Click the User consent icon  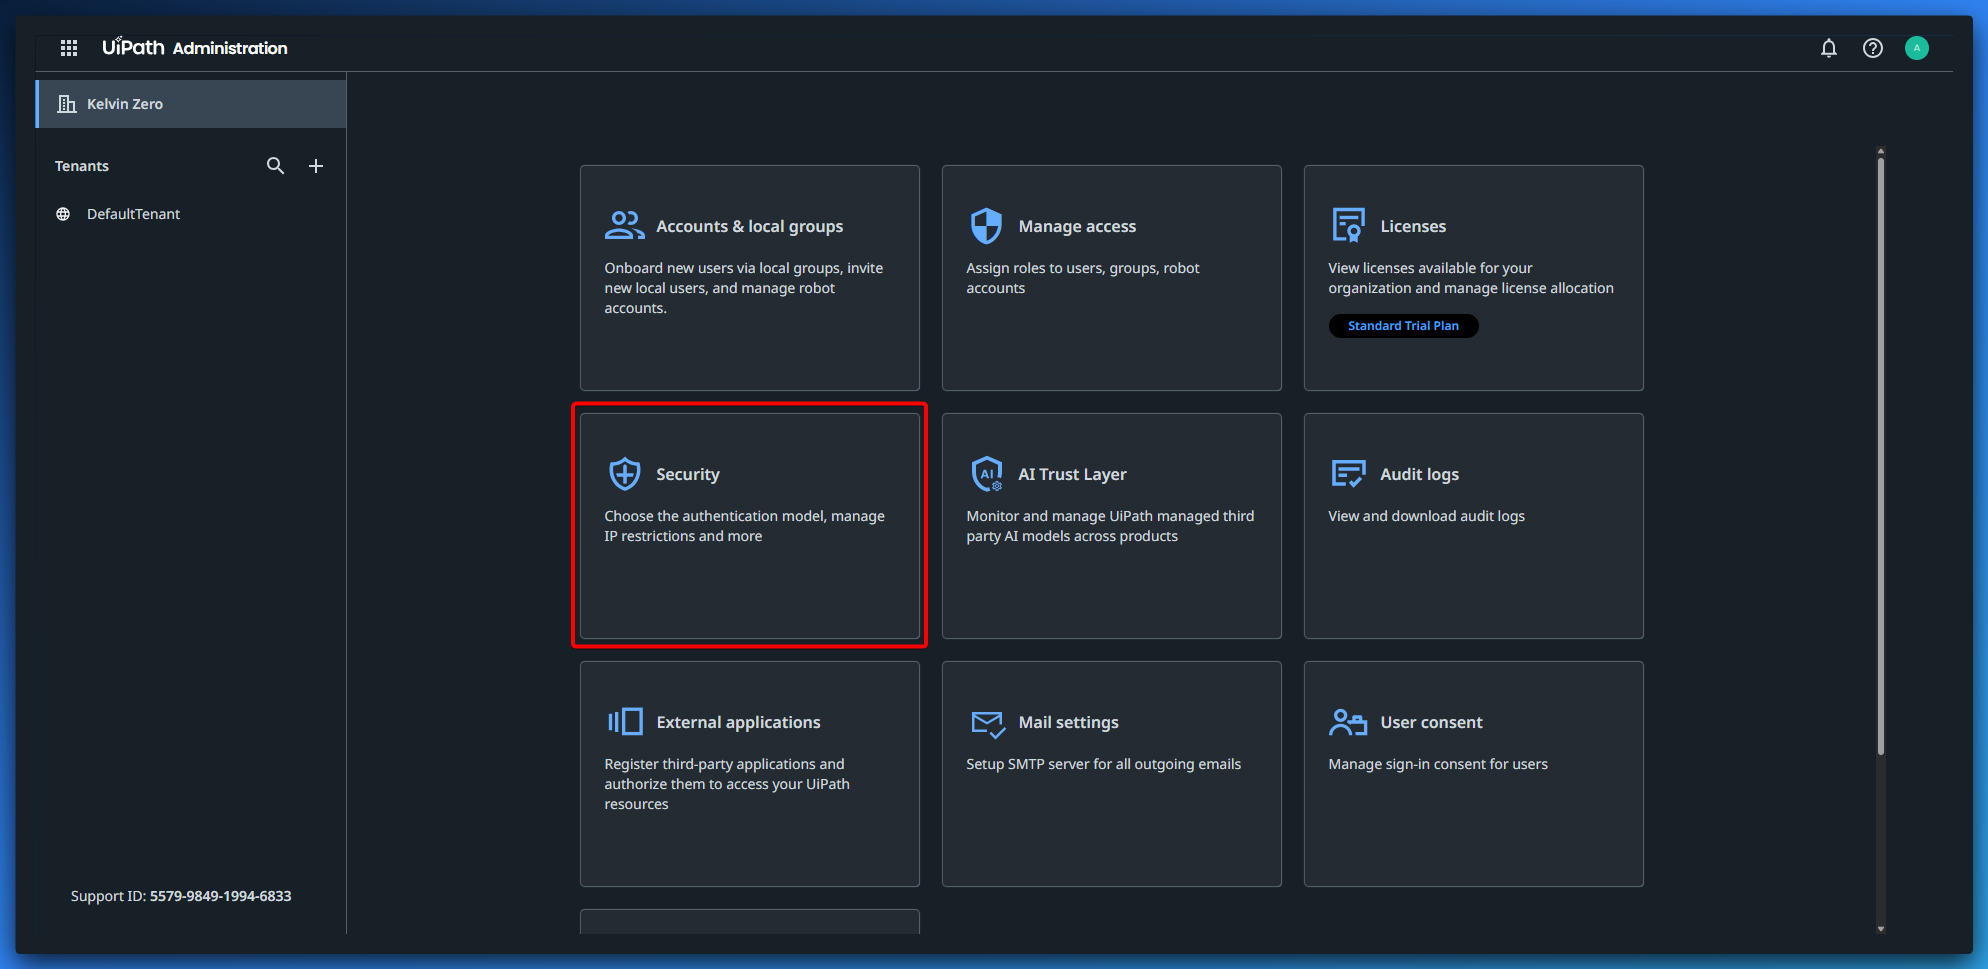pos(1349,722)
